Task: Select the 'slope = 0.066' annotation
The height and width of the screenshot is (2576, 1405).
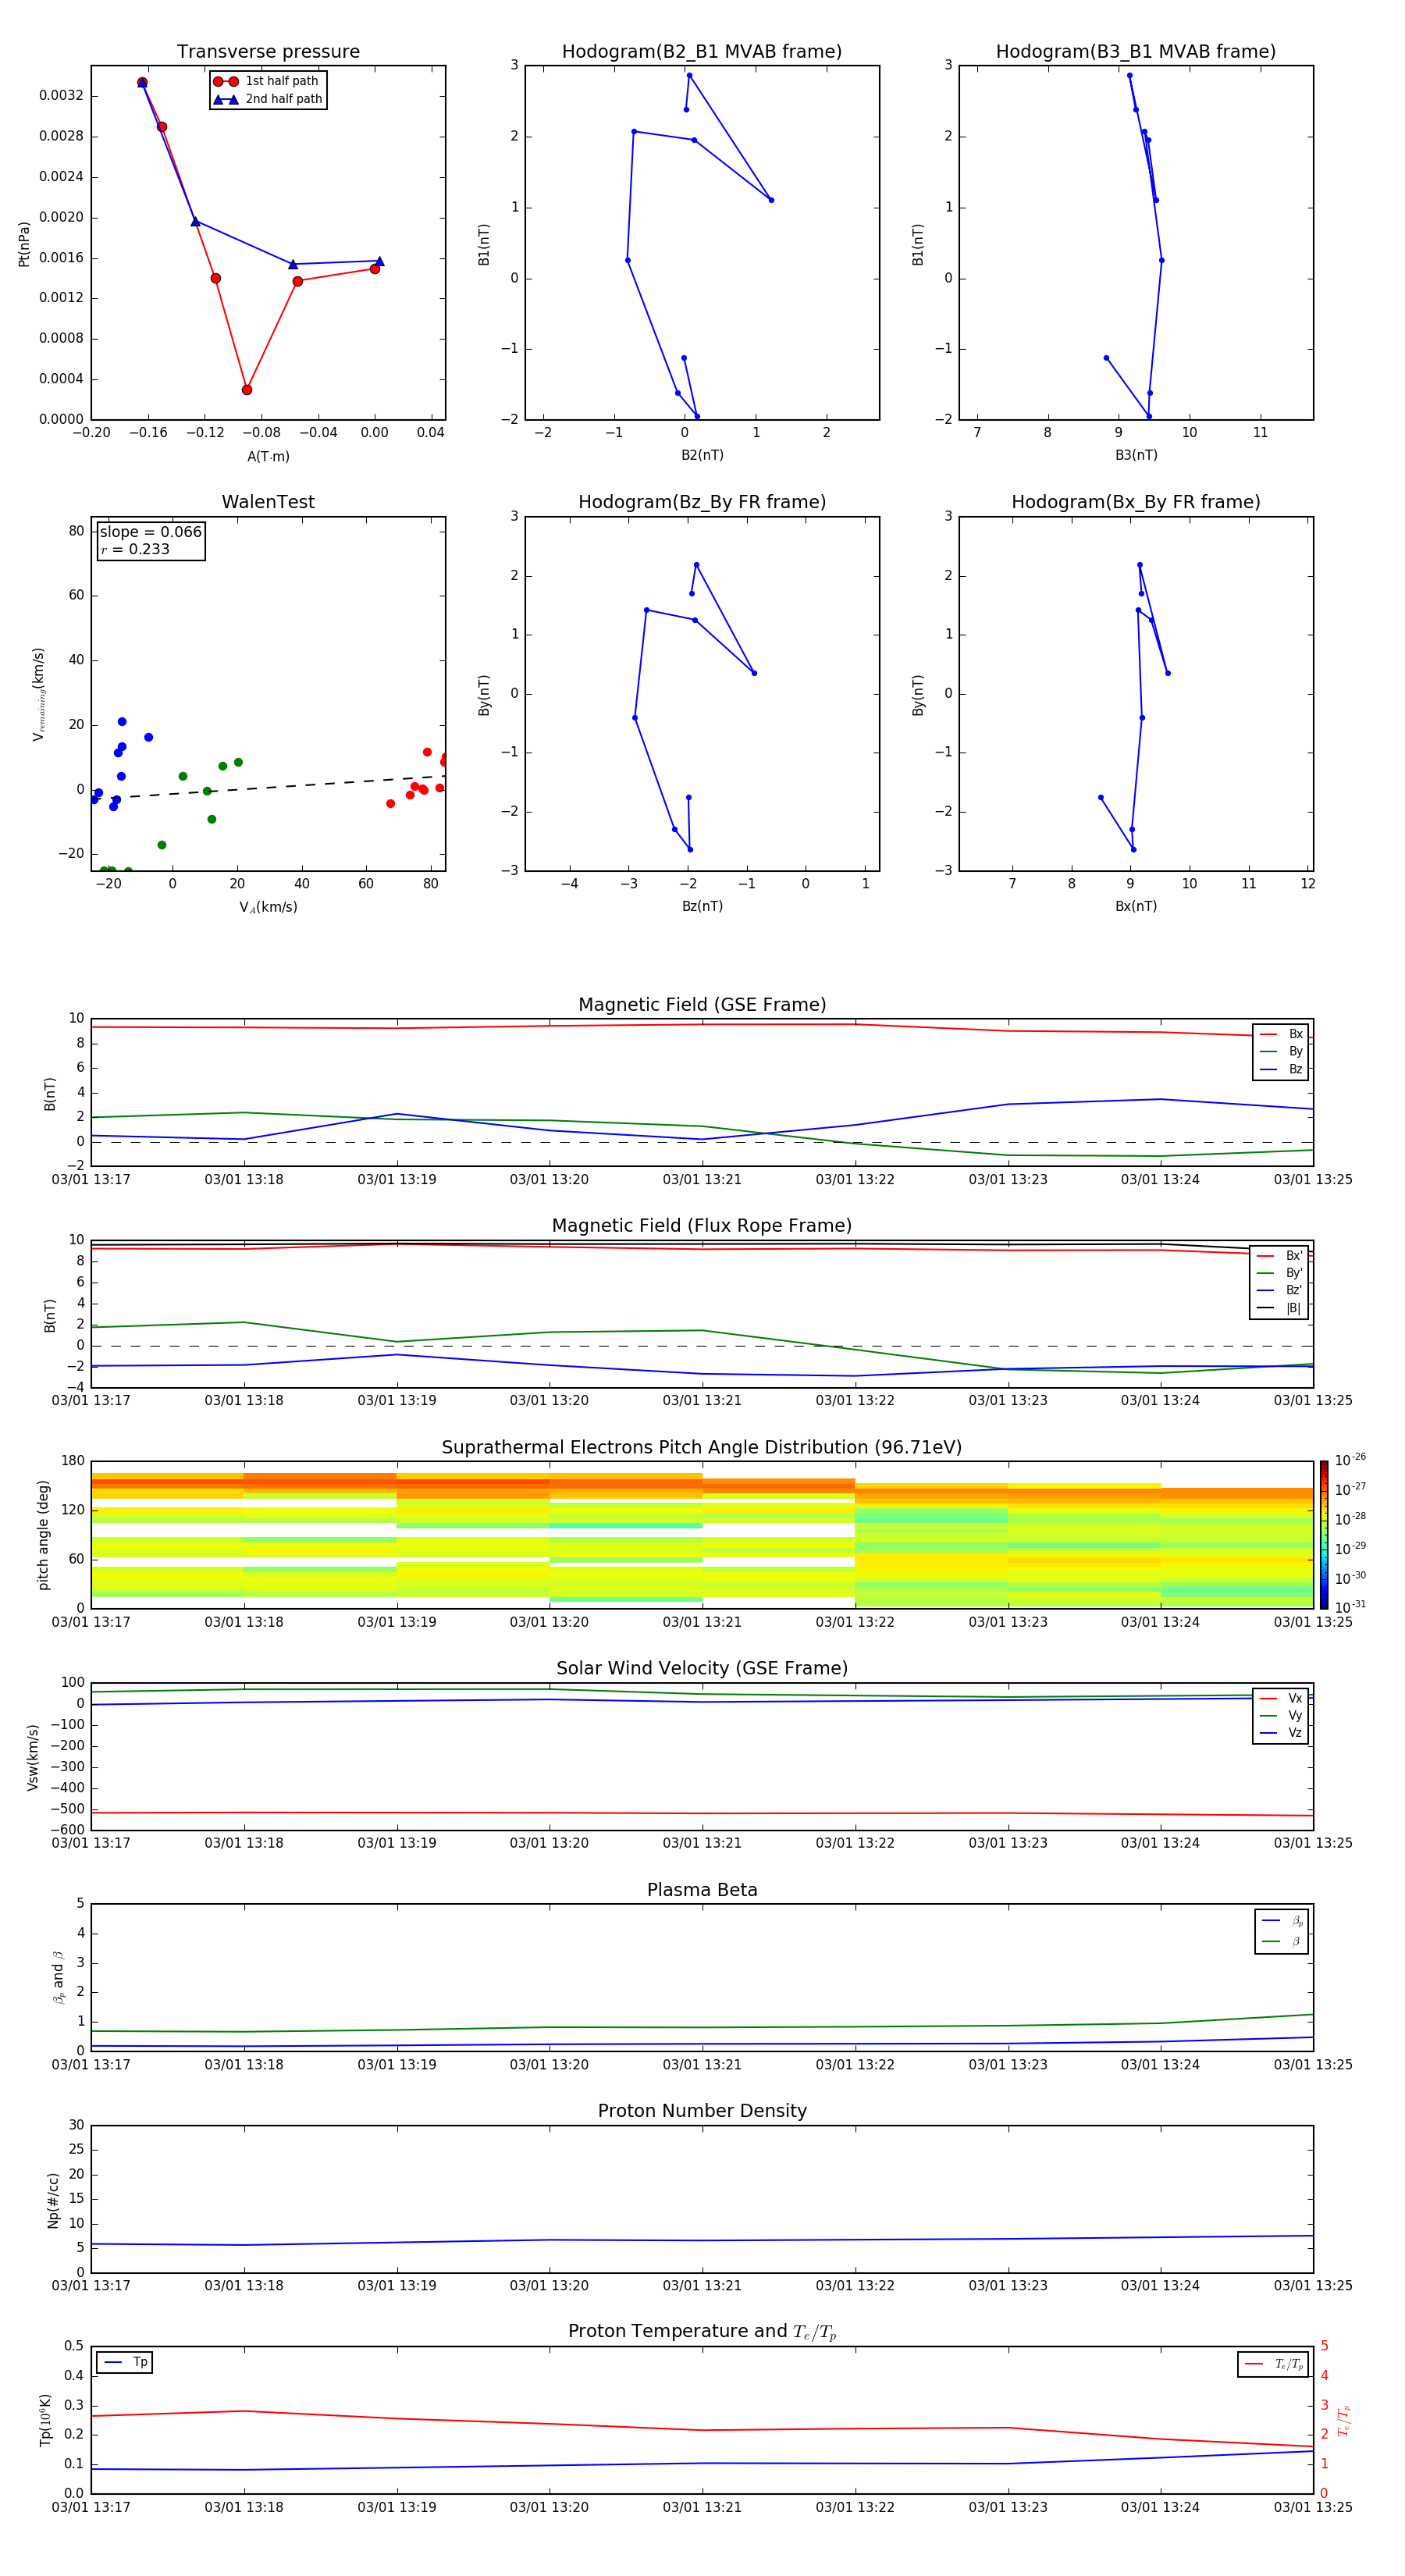Action: tap(151, 532)
